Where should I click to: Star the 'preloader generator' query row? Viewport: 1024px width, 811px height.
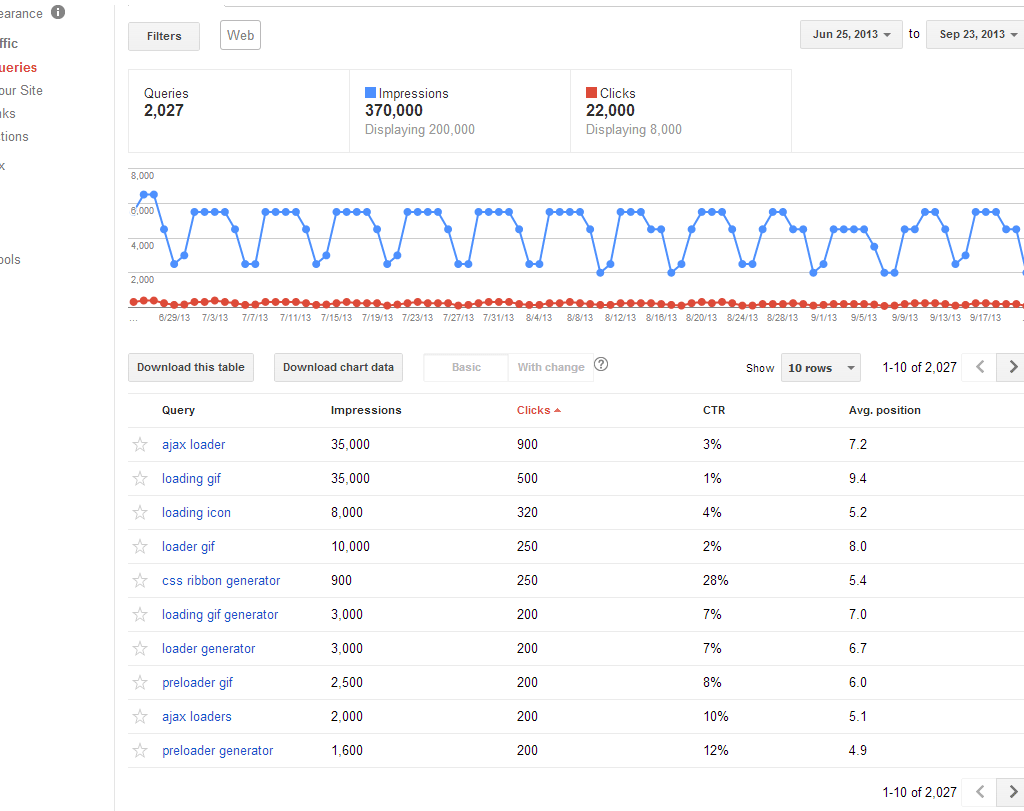[140, 751]
